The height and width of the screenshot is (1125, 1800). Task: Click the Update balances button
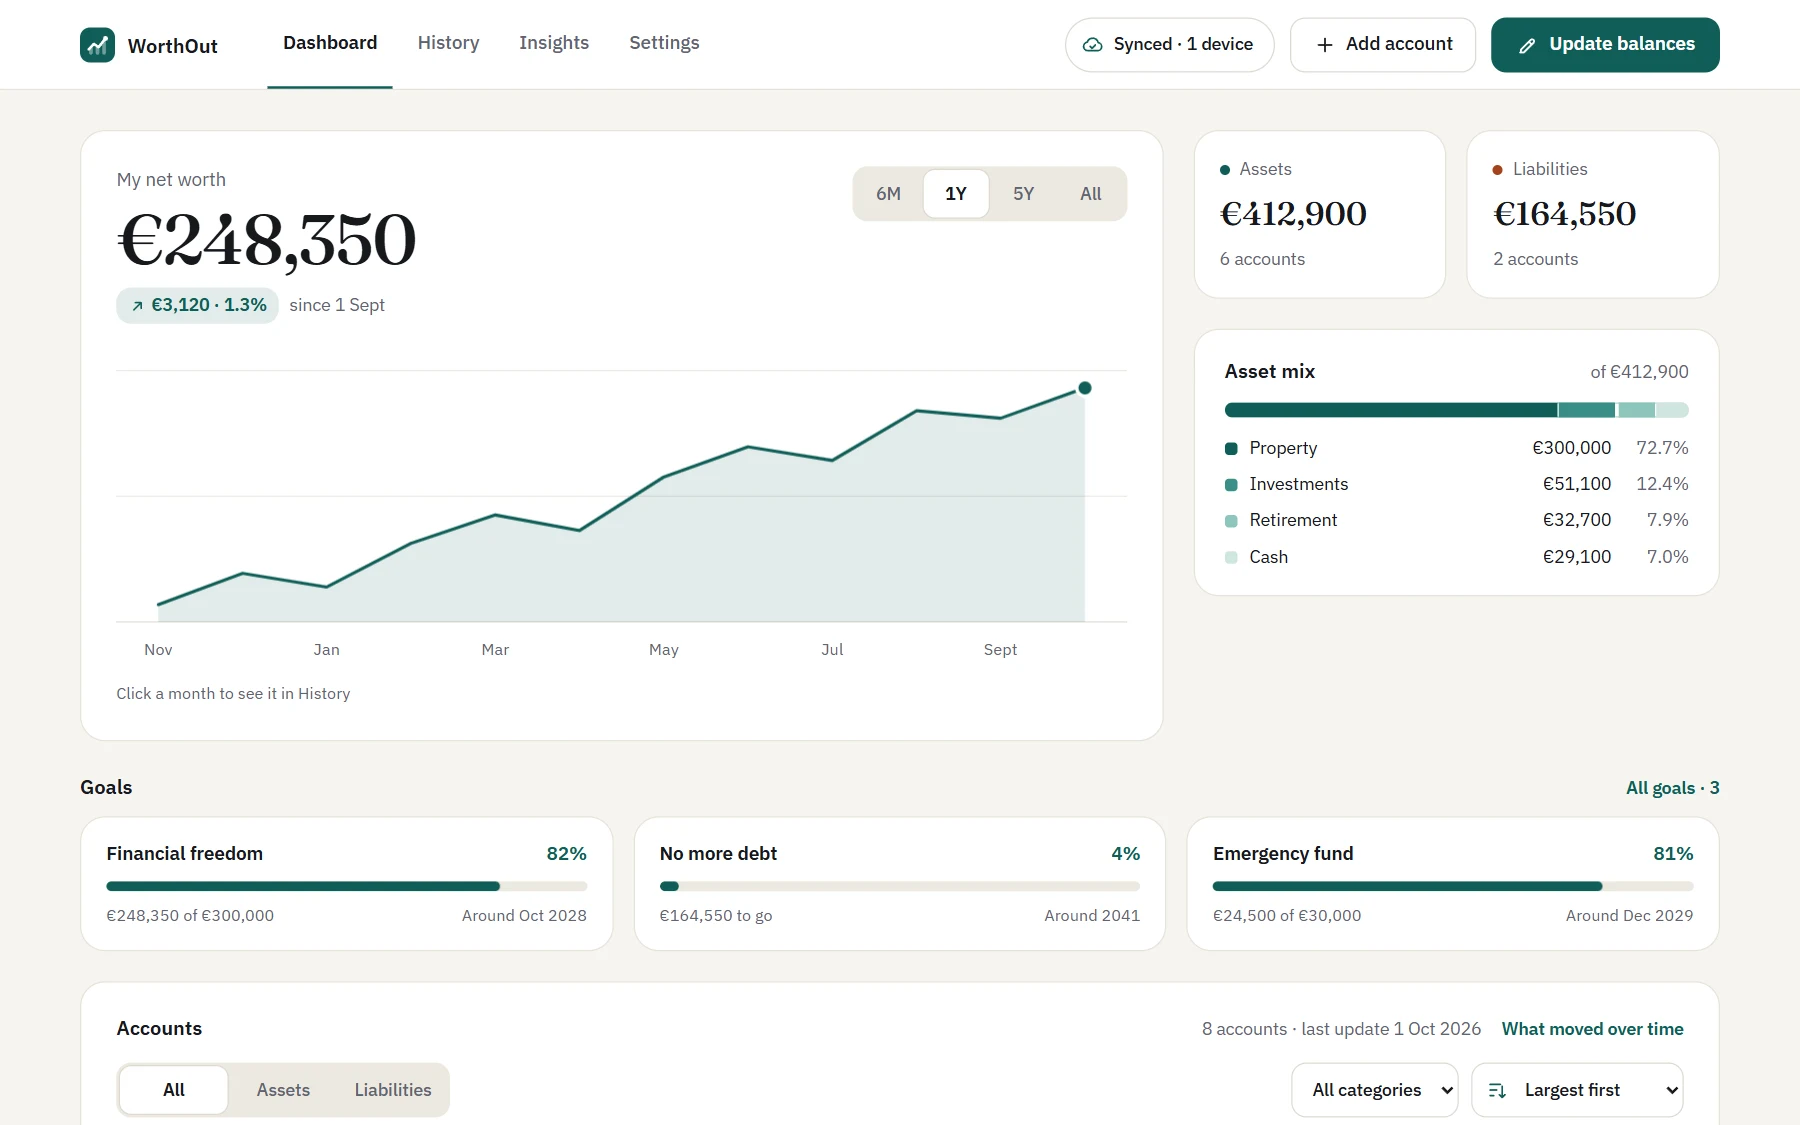(x=1605, y=45)
